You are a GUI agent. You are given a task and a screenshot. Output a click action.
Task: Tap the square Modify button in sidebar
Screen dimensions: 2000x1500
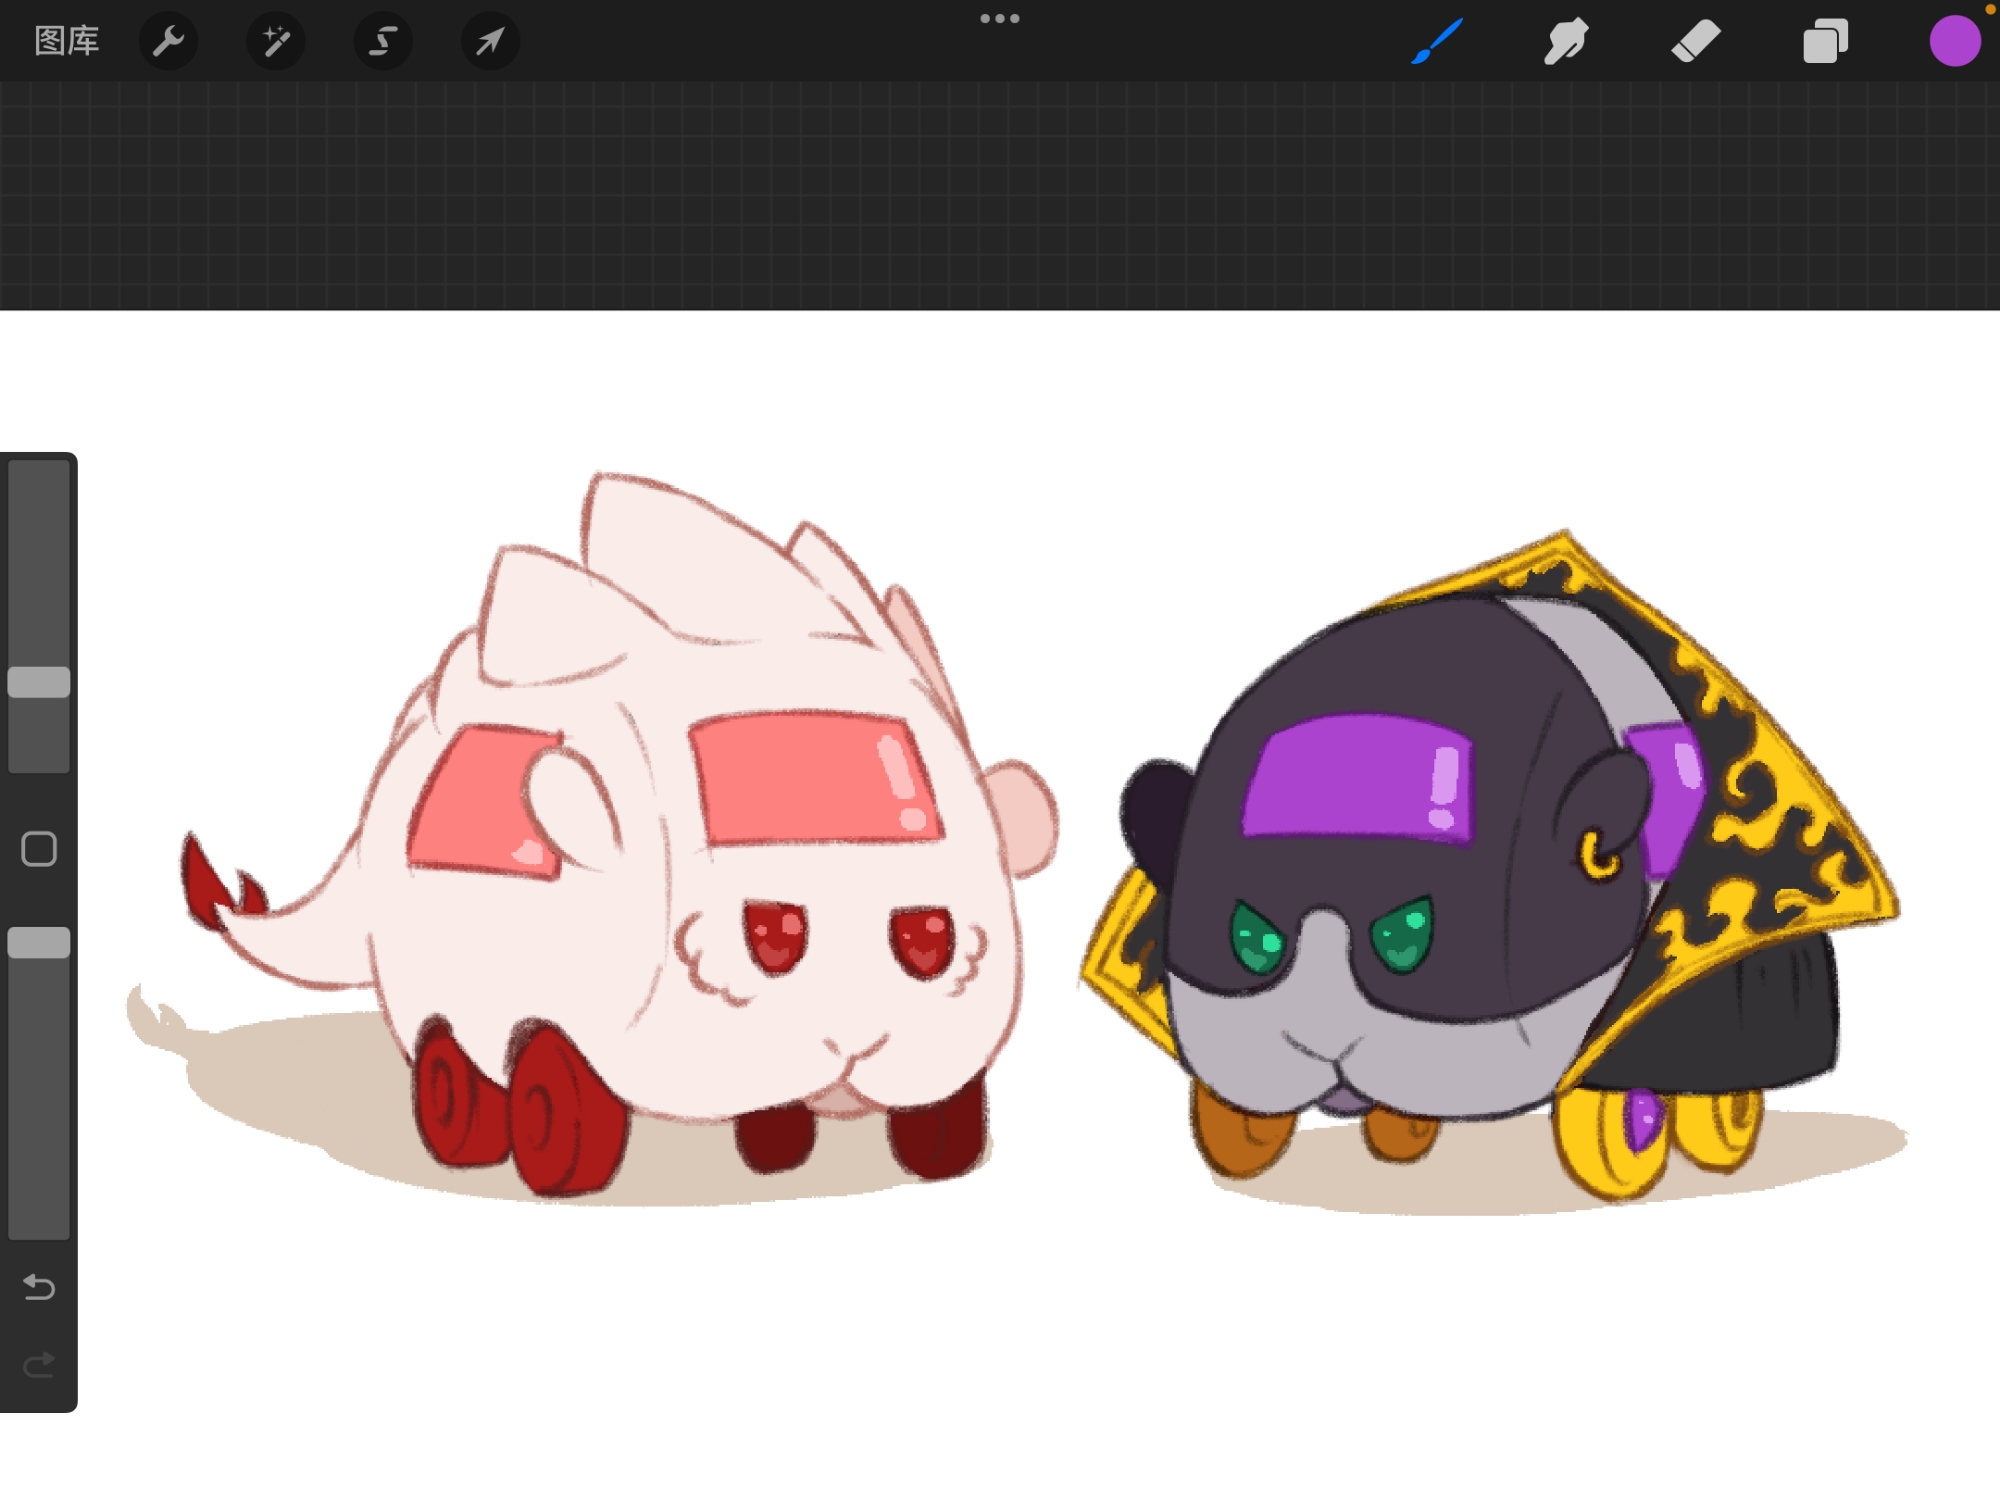[39, 849]
